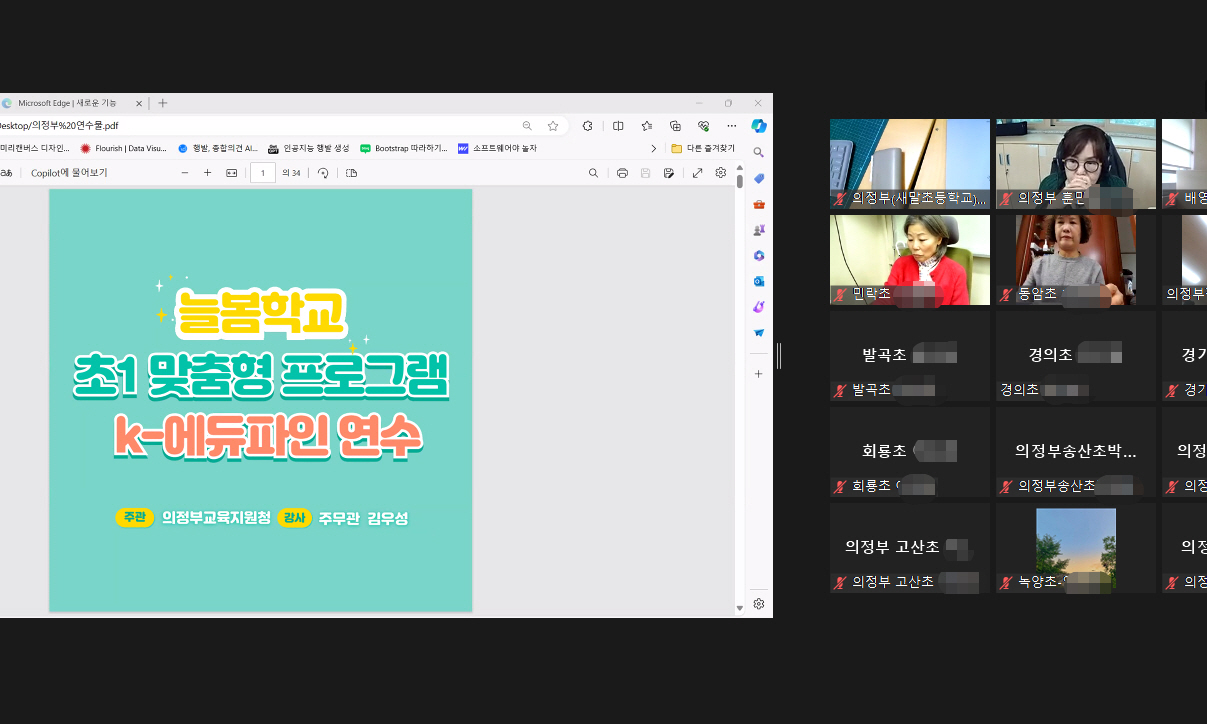The width and height of the screenshot is (1207, 724).
Task: Open the 미리캔버스 디자인 bookmark
Action: coord(35,148)
